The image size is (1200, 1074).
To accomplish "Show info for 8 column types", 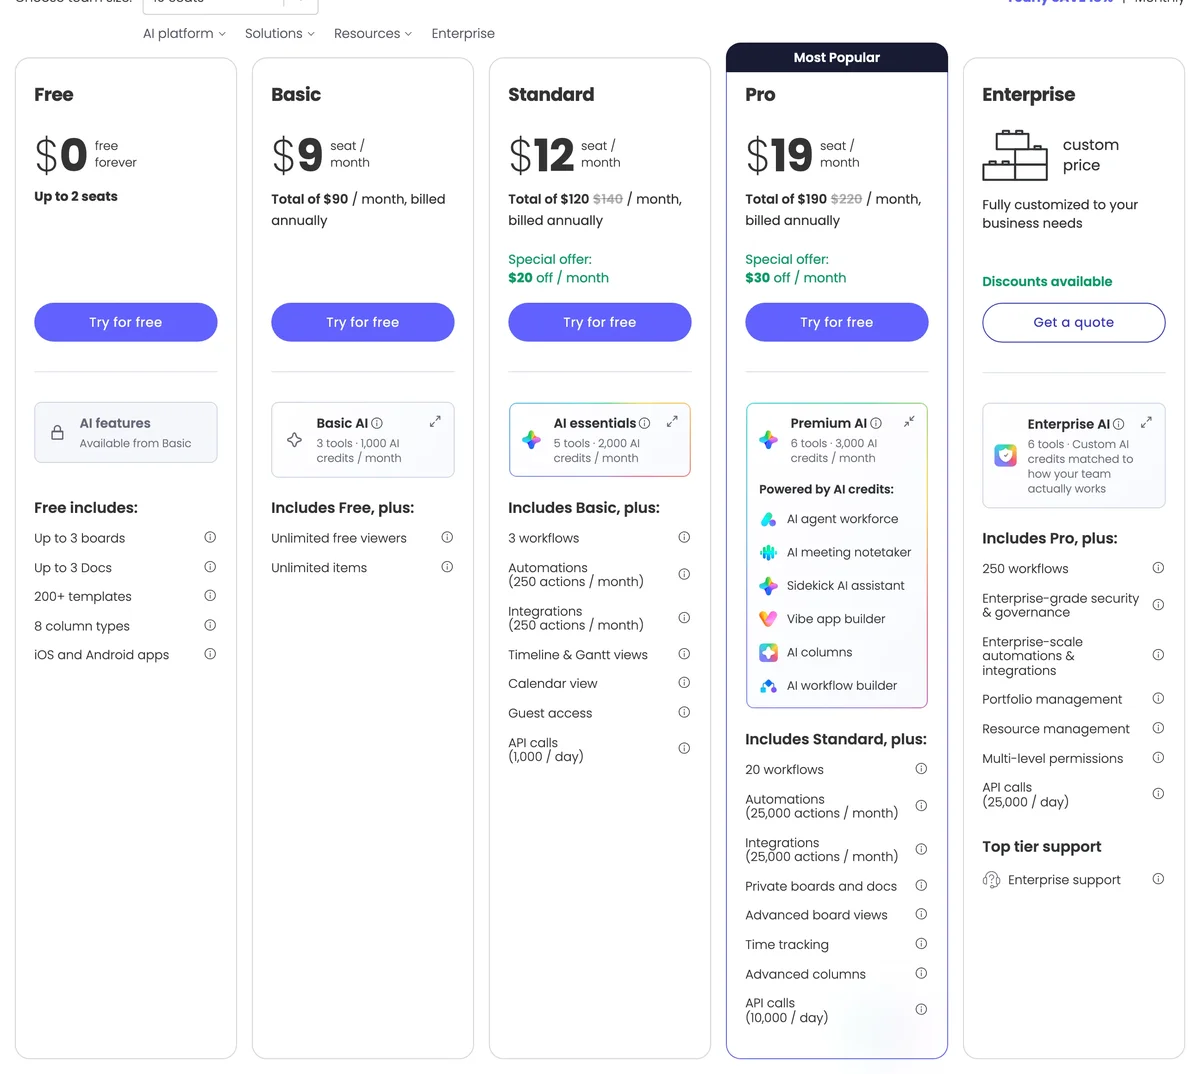I will (210, 625).
